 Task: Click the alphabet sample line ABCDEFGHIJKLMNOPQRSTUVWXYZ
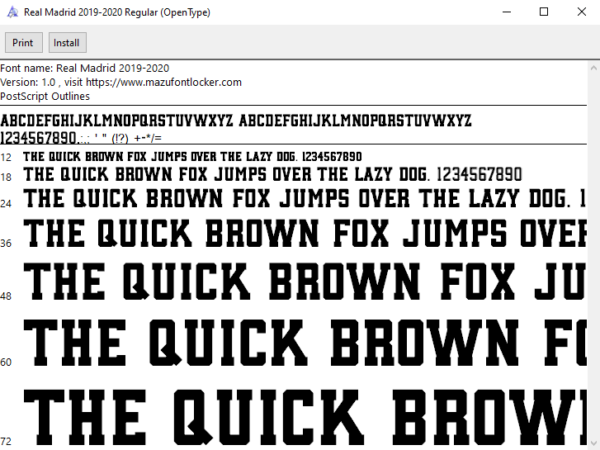(x=236, y=121)
